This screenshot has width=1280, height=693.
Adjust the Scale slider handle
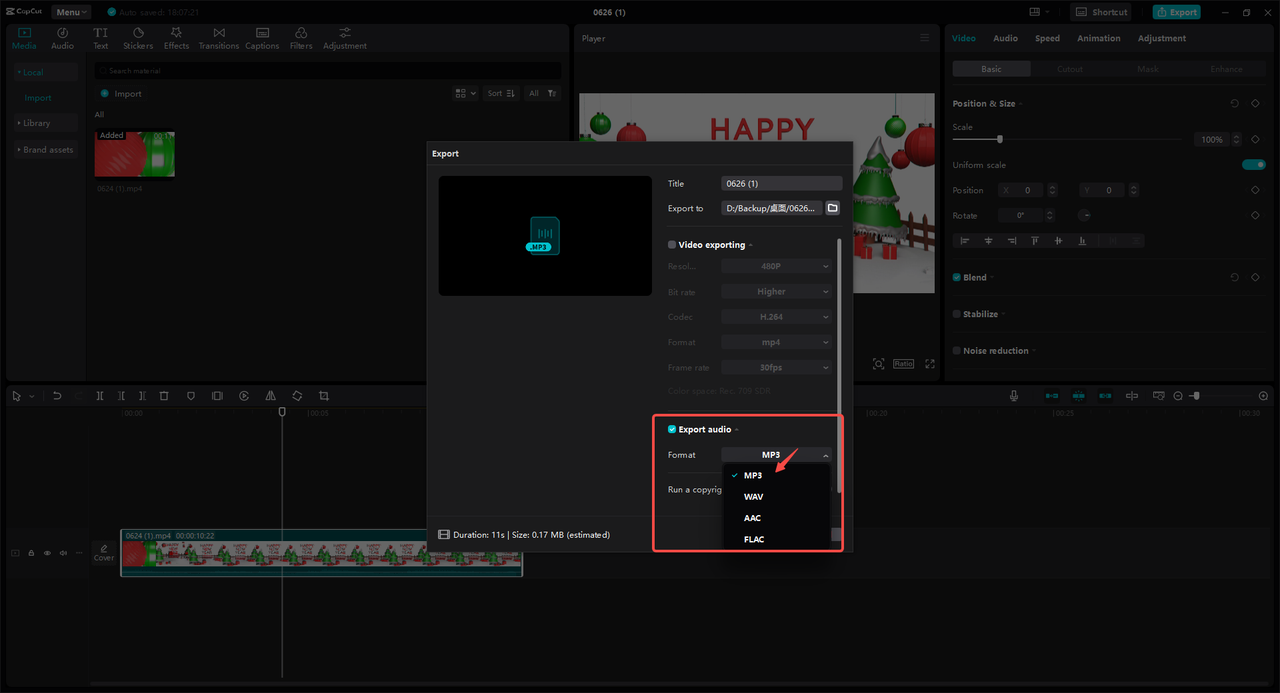tap(1000, 139)
